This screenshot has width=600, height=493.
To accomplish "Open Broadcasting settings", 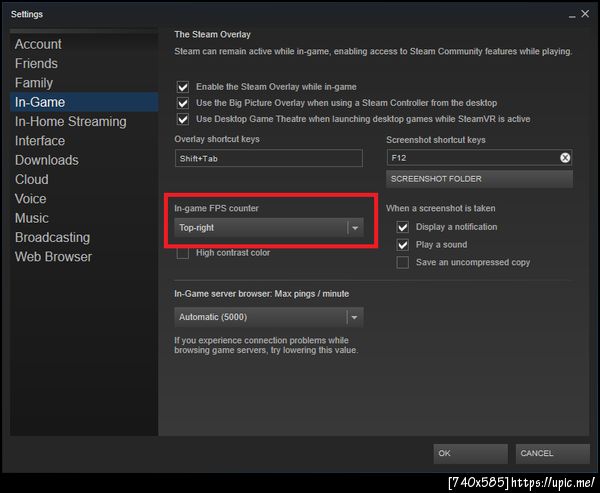I will pyautogui.click(x=84, y=237).
